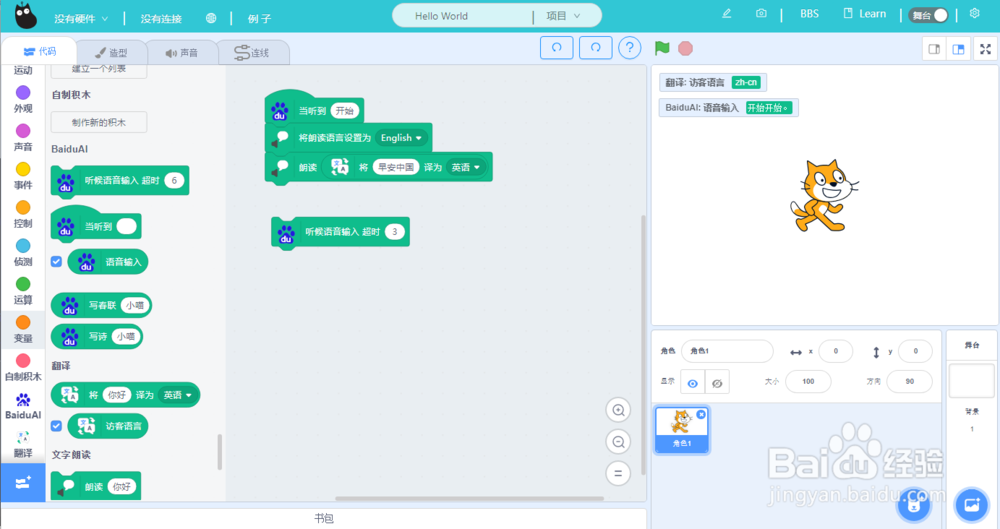
Task: Switch to the 造型 tab
Action: point(112,53)
